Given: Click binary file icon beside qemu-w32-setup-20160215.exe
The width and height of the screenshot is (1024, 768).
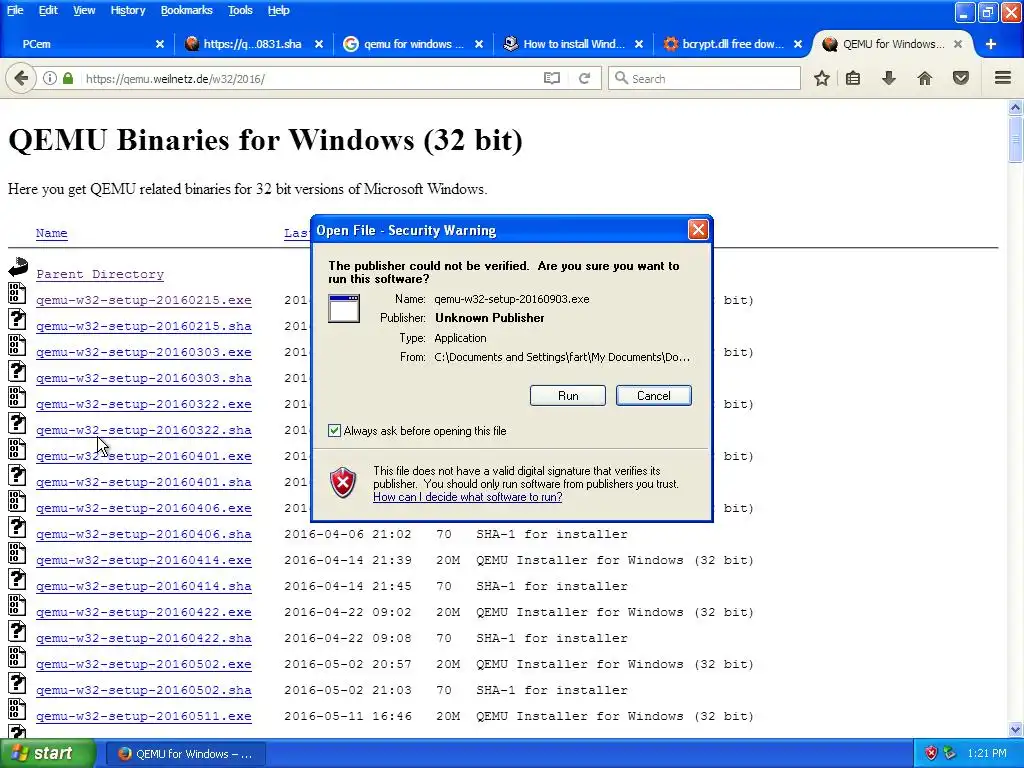Looking at the screenshot, I should point(17,293).
